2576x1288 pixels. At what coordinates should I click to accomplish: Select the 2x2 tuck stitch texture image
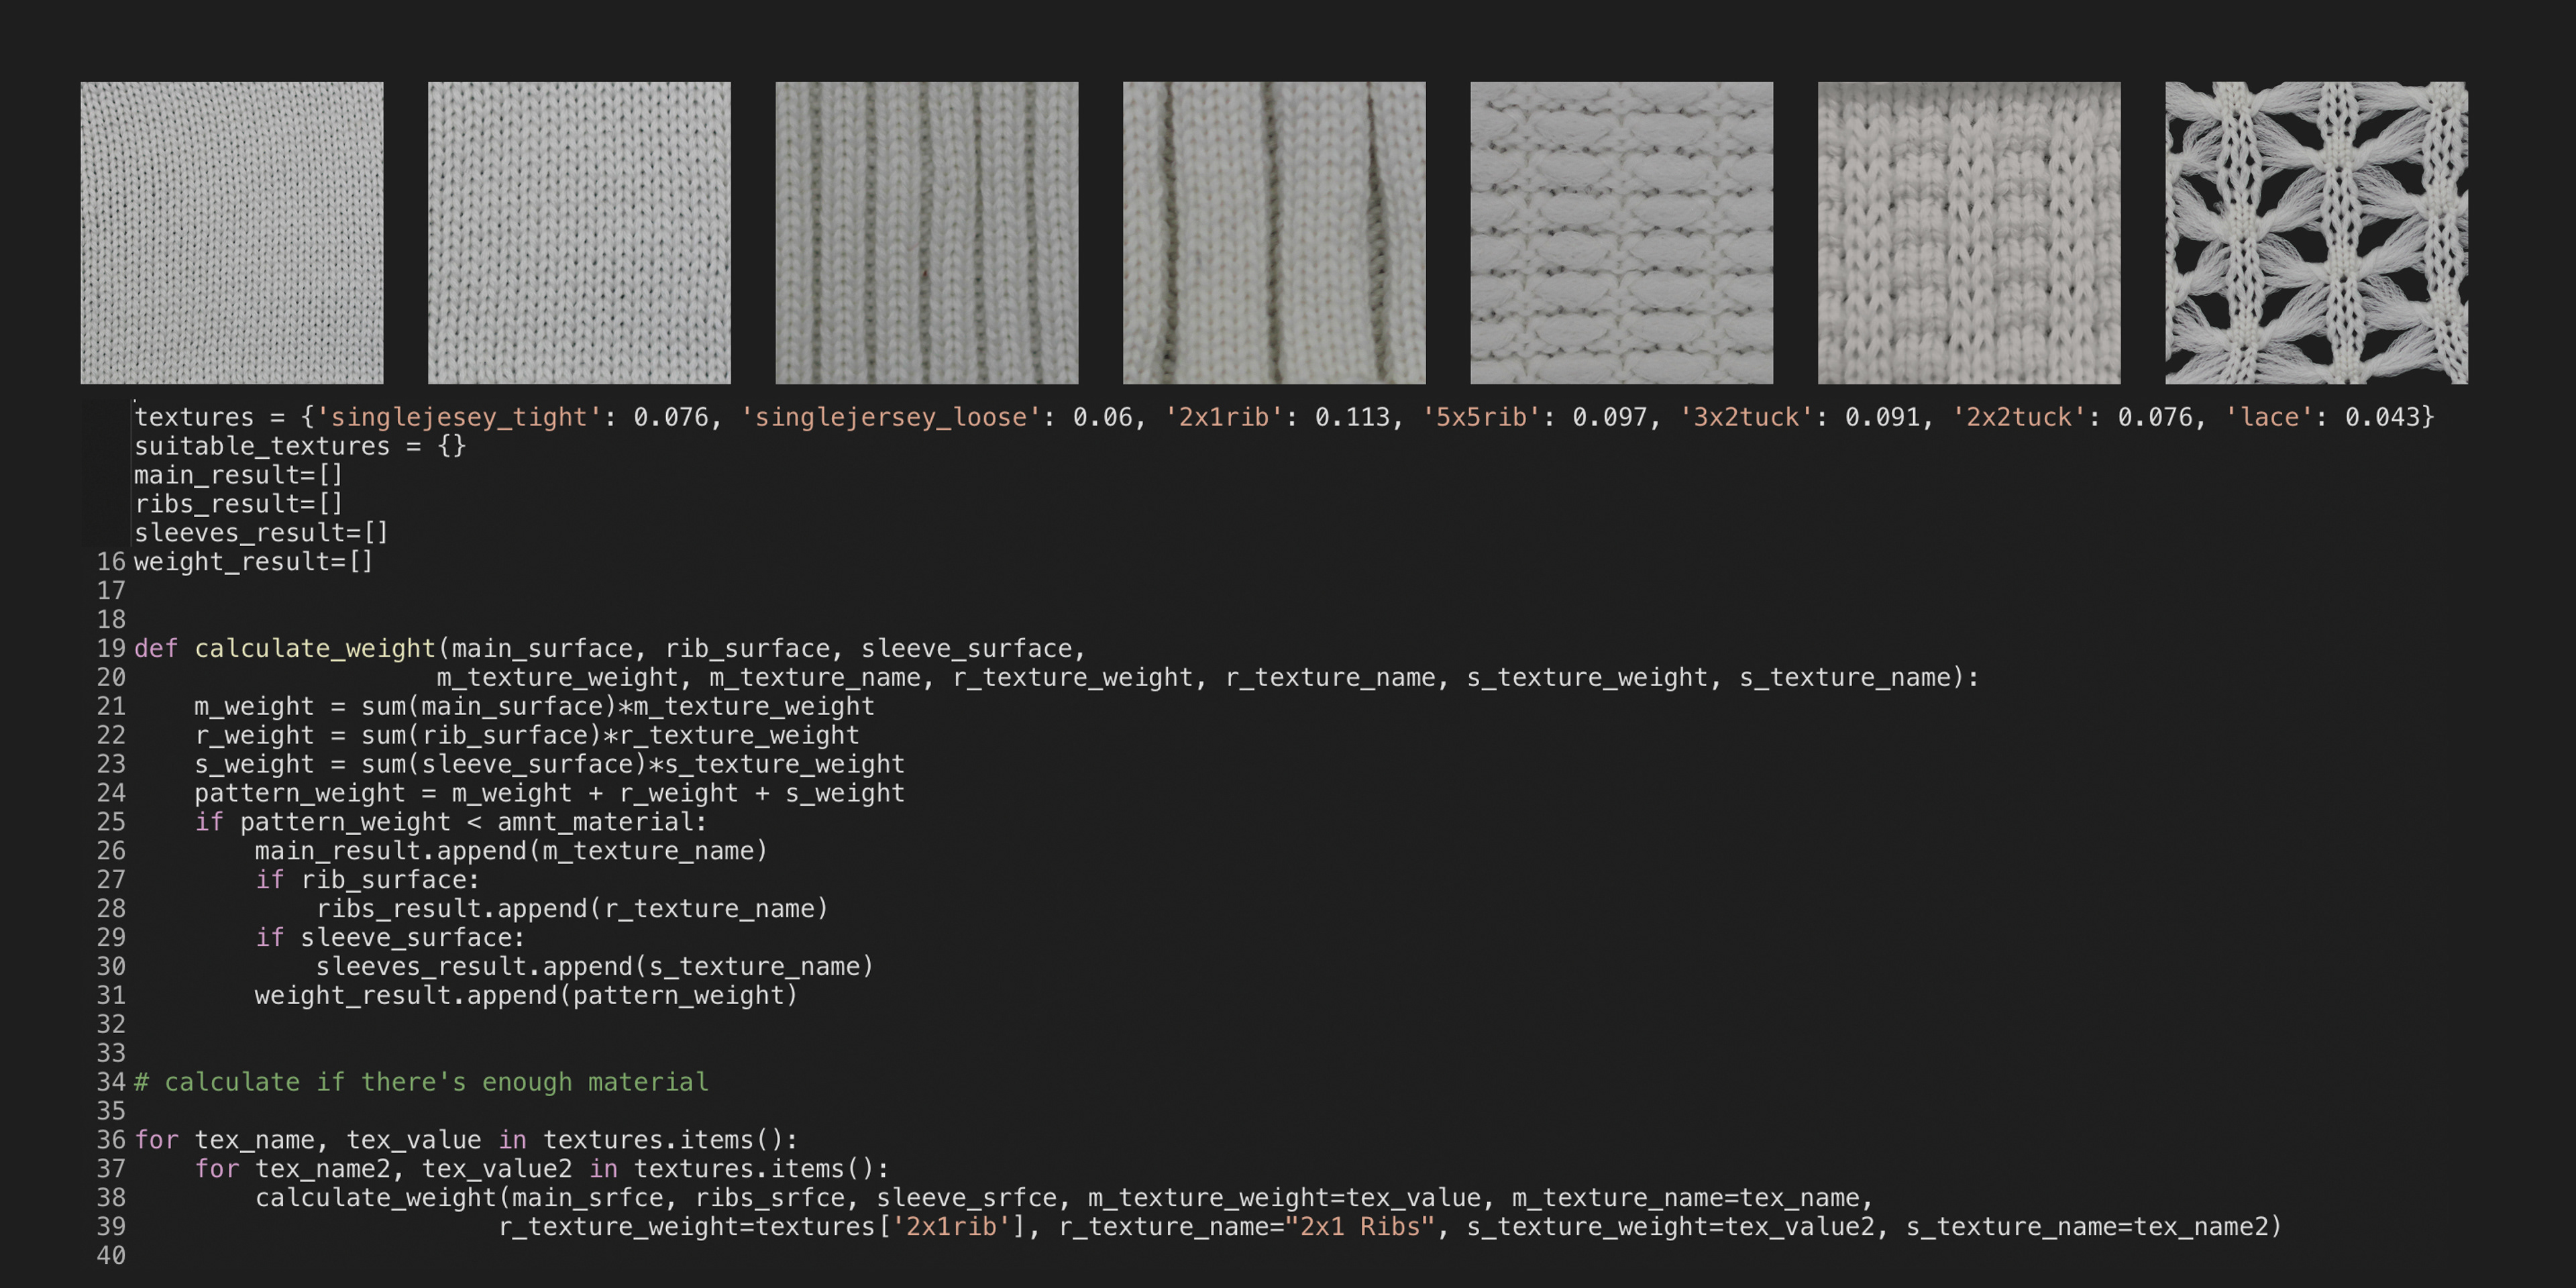(x=1969, y=233)
